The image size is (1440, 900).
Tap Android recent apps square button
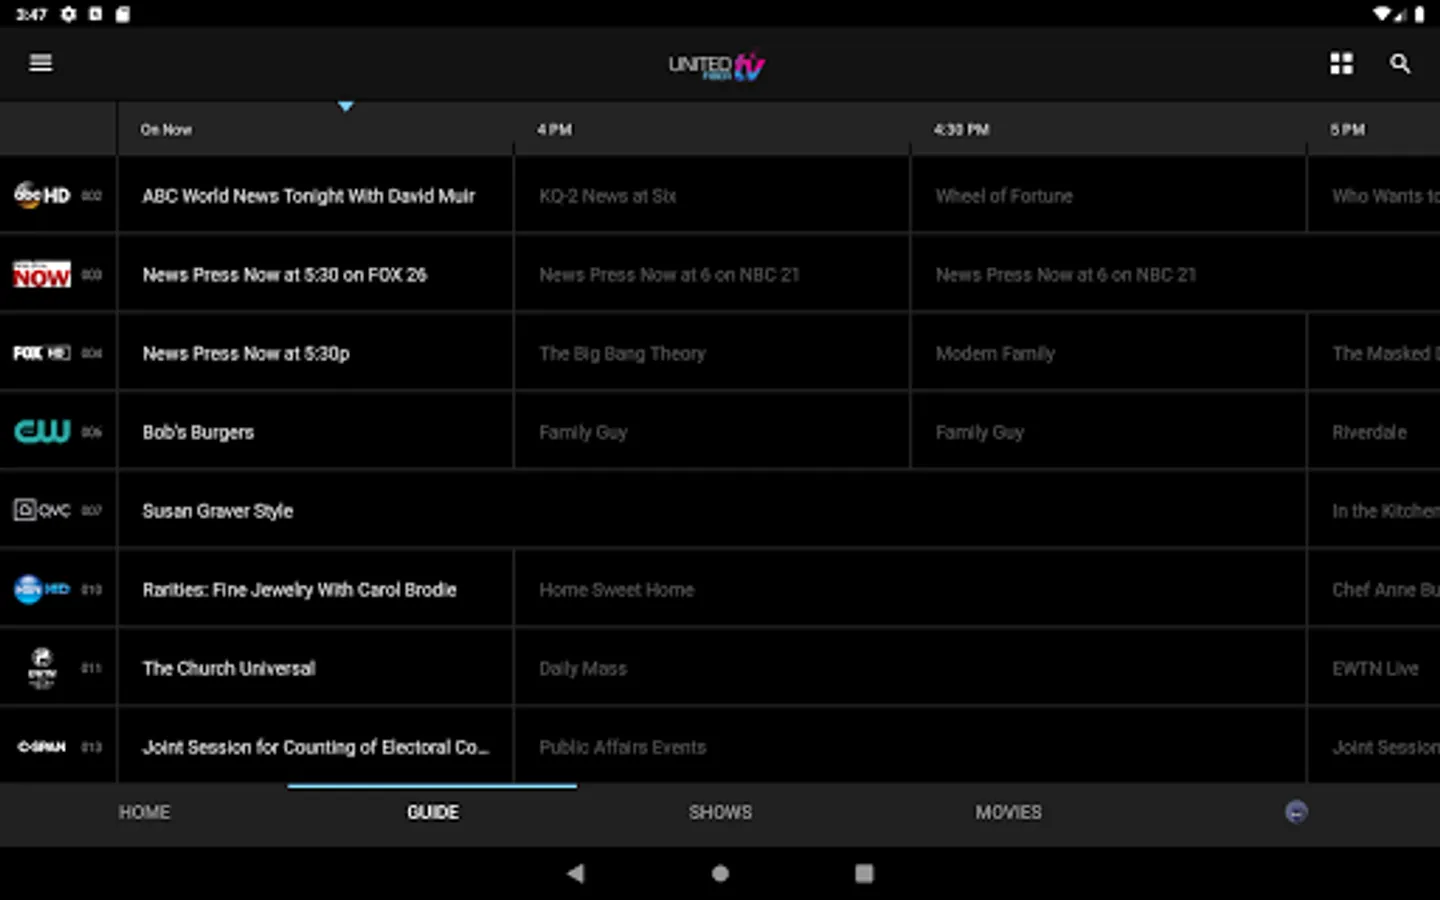pyautogui.click(x=864, y=873)
